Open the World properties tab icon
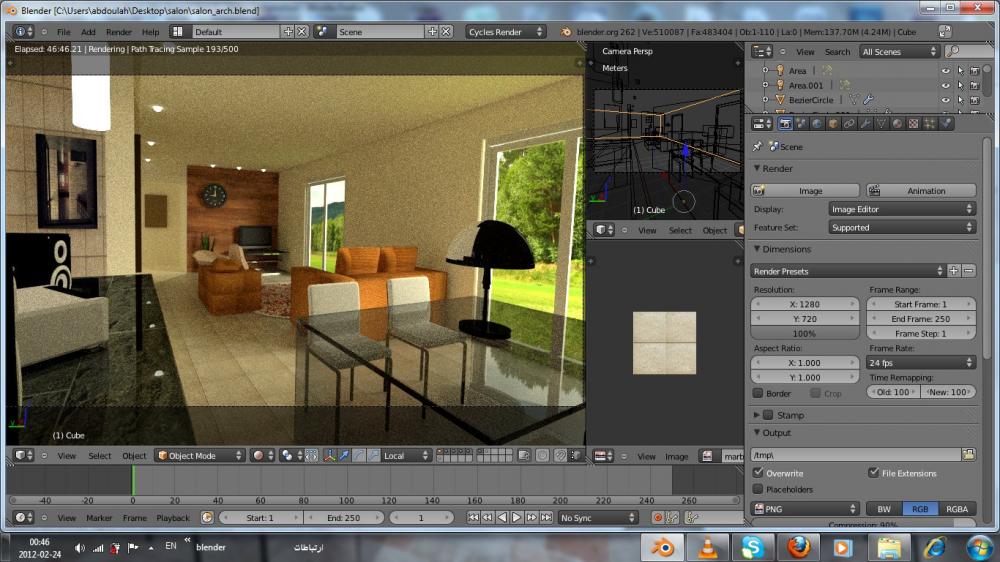This screenshot has height=562, width=1000. point(817,124)
